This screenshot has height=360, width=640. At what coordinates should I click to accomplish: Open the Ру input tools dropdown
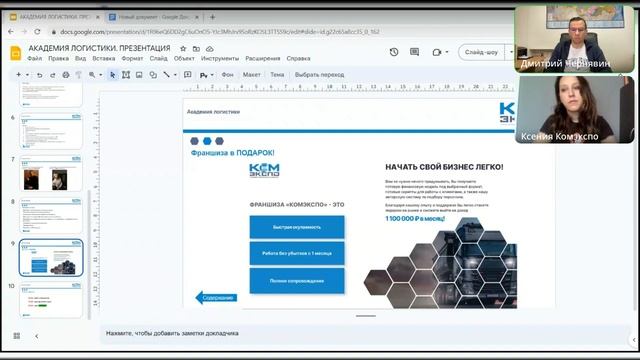click(x=207, y=75)
